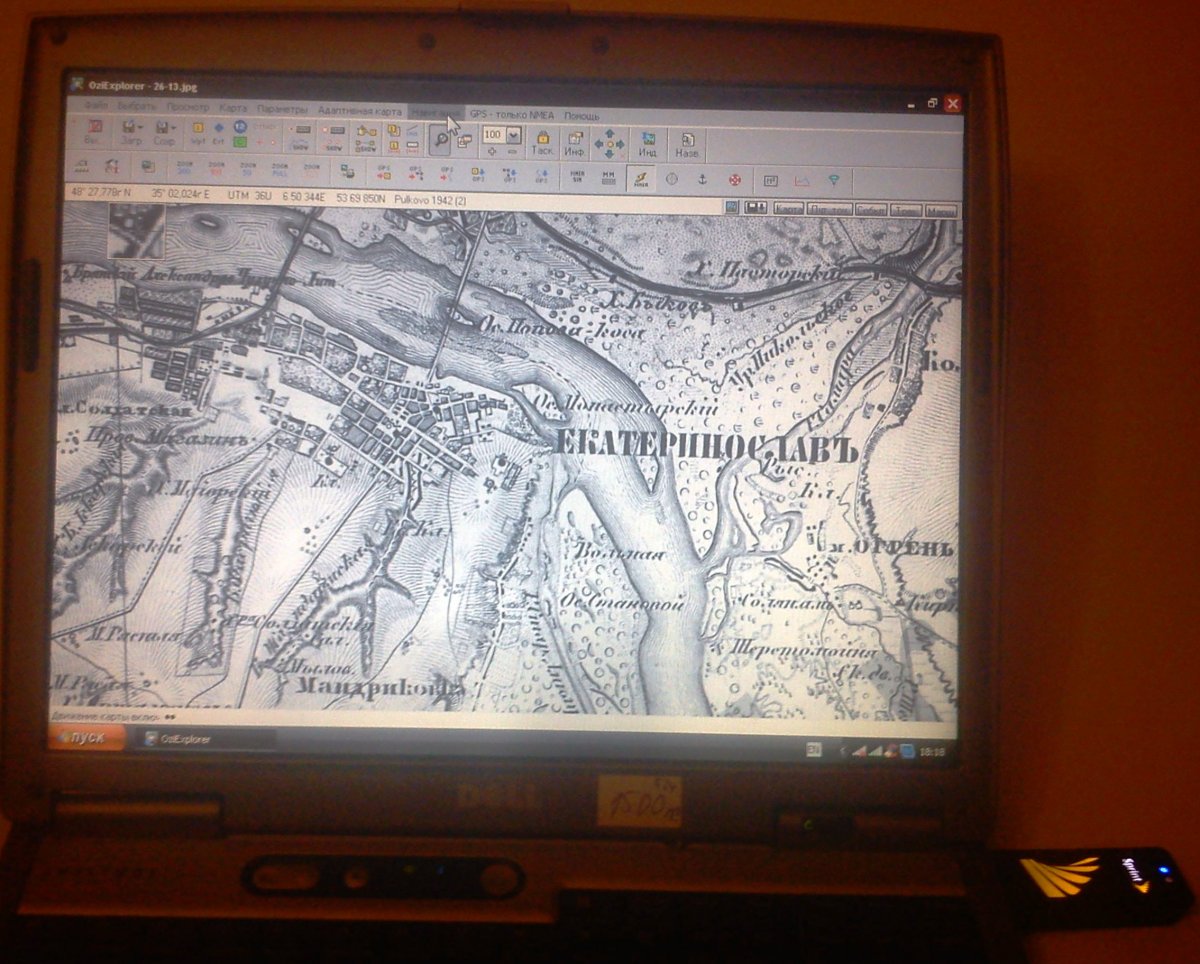The height and width of the screenshot is (964, 1200).
Task: Click the Zoom 200 toolbar button
Action: [x=185, y=168]
